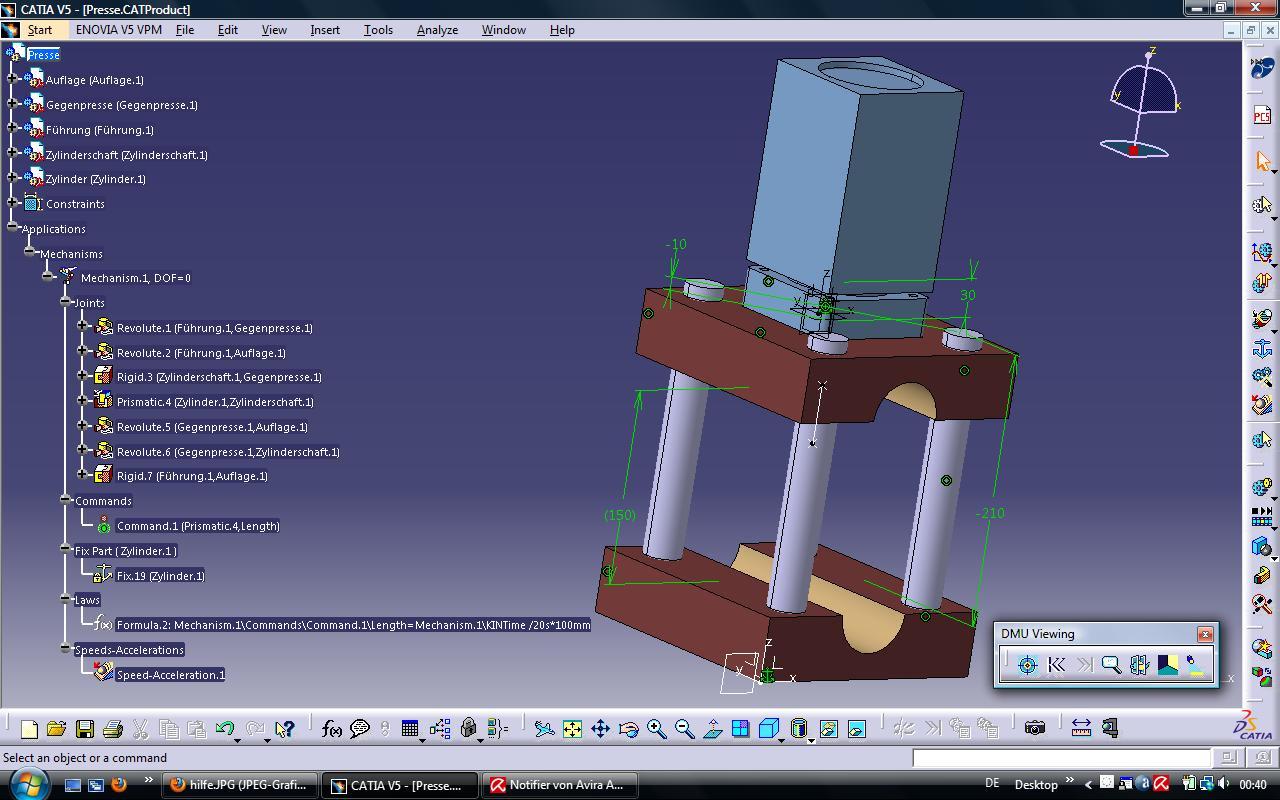
Task: Click the Select arrow tool in right toolbar
Action: pos(1262,161)
